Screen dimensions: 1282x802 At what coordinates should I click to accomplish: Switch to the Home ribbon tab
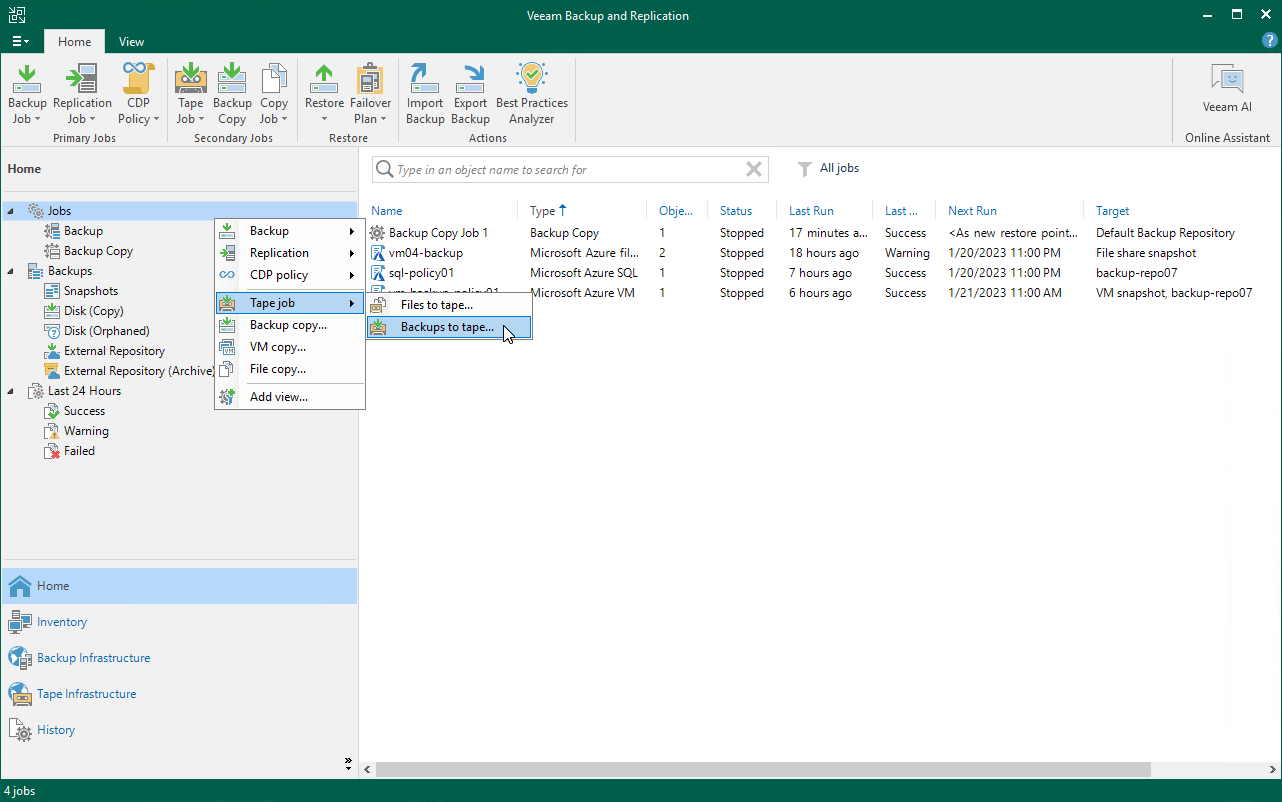tap(75, 42)
